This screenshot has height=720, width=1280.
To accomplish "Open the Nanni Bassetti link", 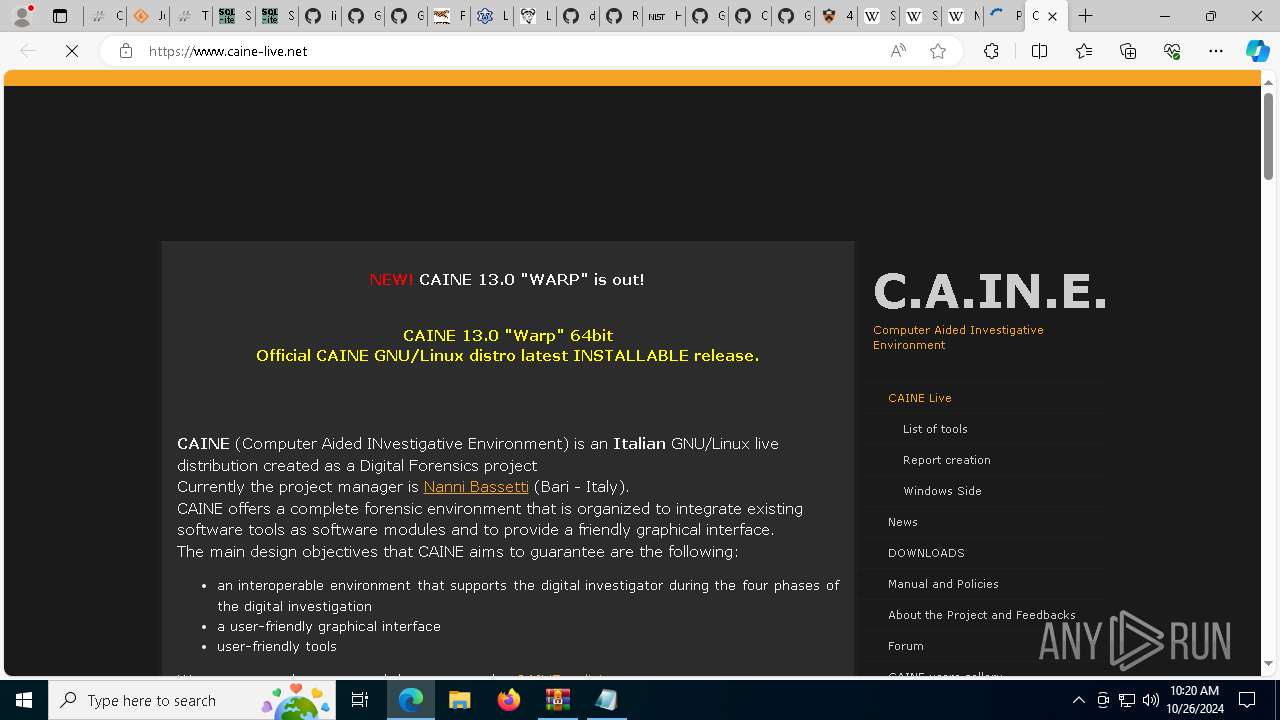I will (476, 487).
